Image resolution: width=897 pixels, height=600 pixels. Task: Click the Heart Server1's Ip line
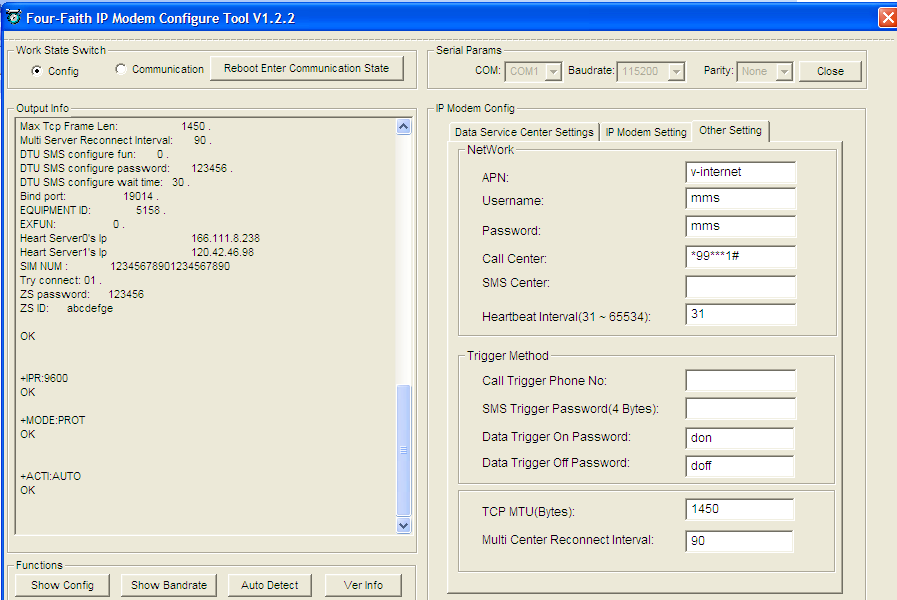pyautogui.click(x=137, y=252)
